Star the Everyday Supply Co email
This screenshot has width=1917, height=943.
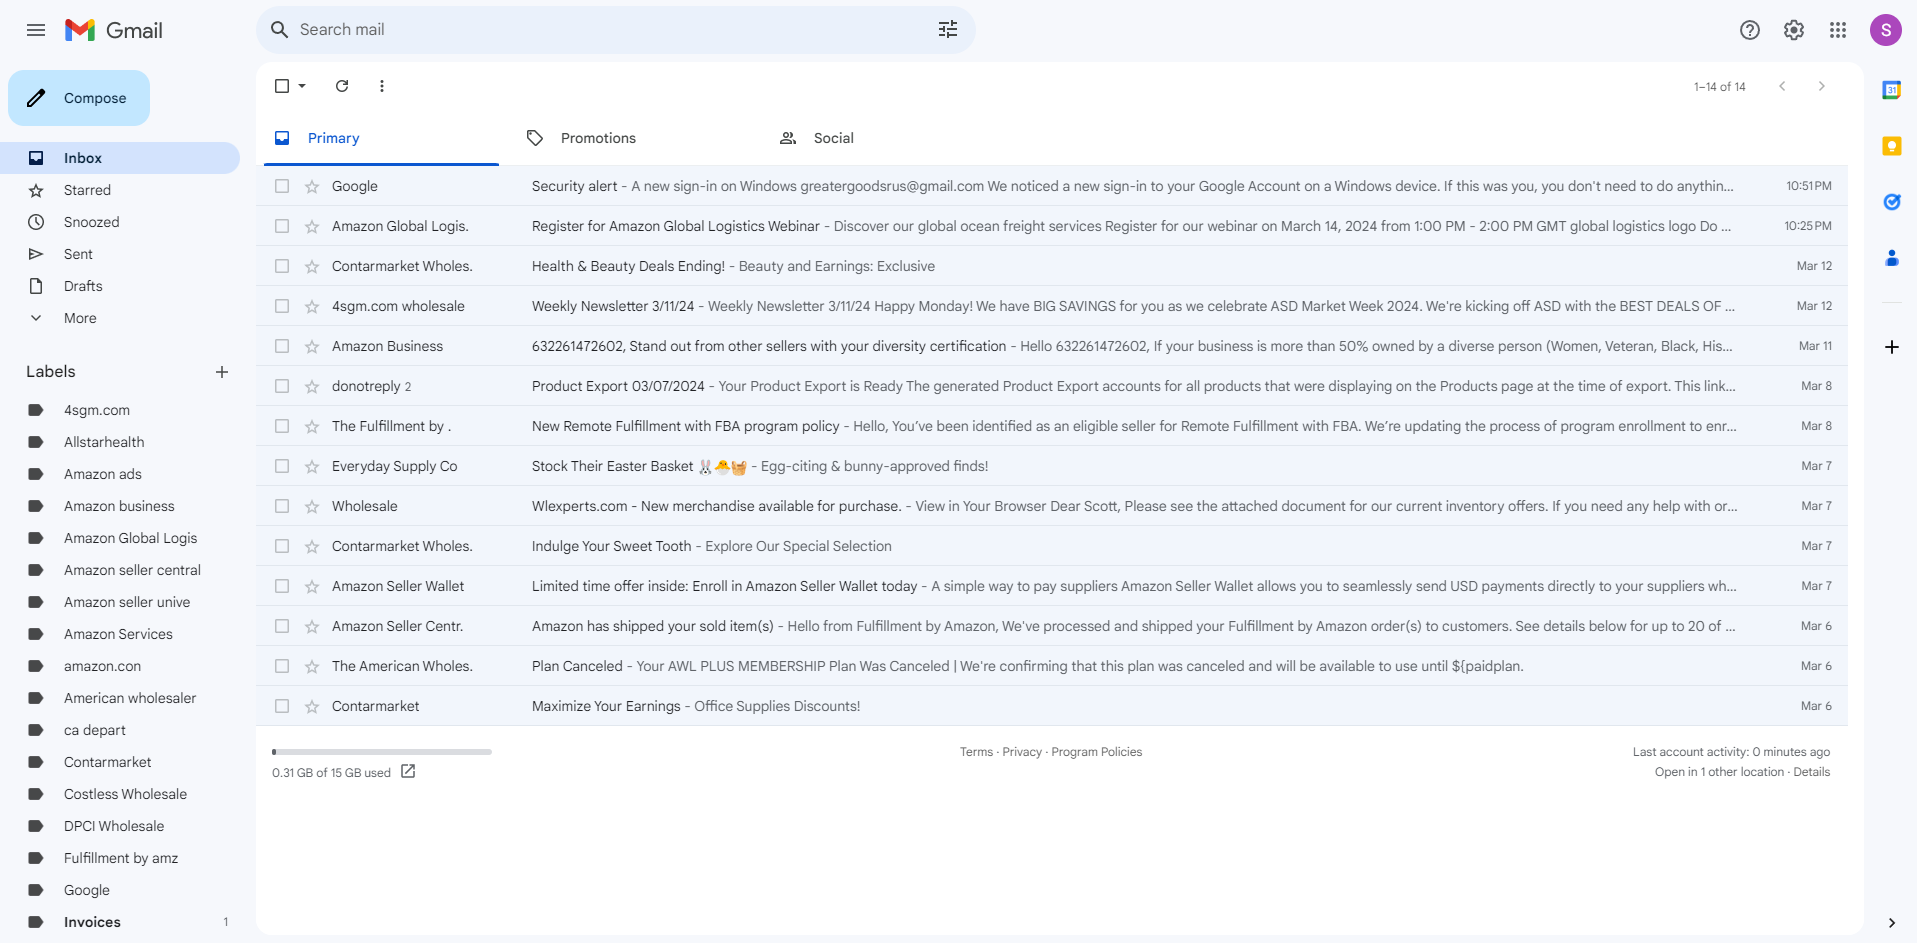point(312,466)
